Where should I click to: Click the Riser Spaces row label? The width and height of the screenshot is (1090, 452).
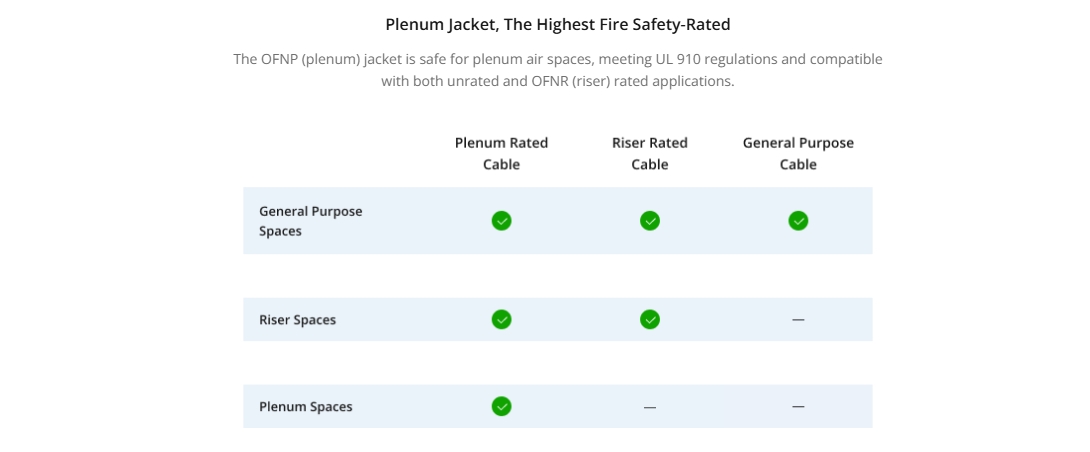click(x=298, y=320)
